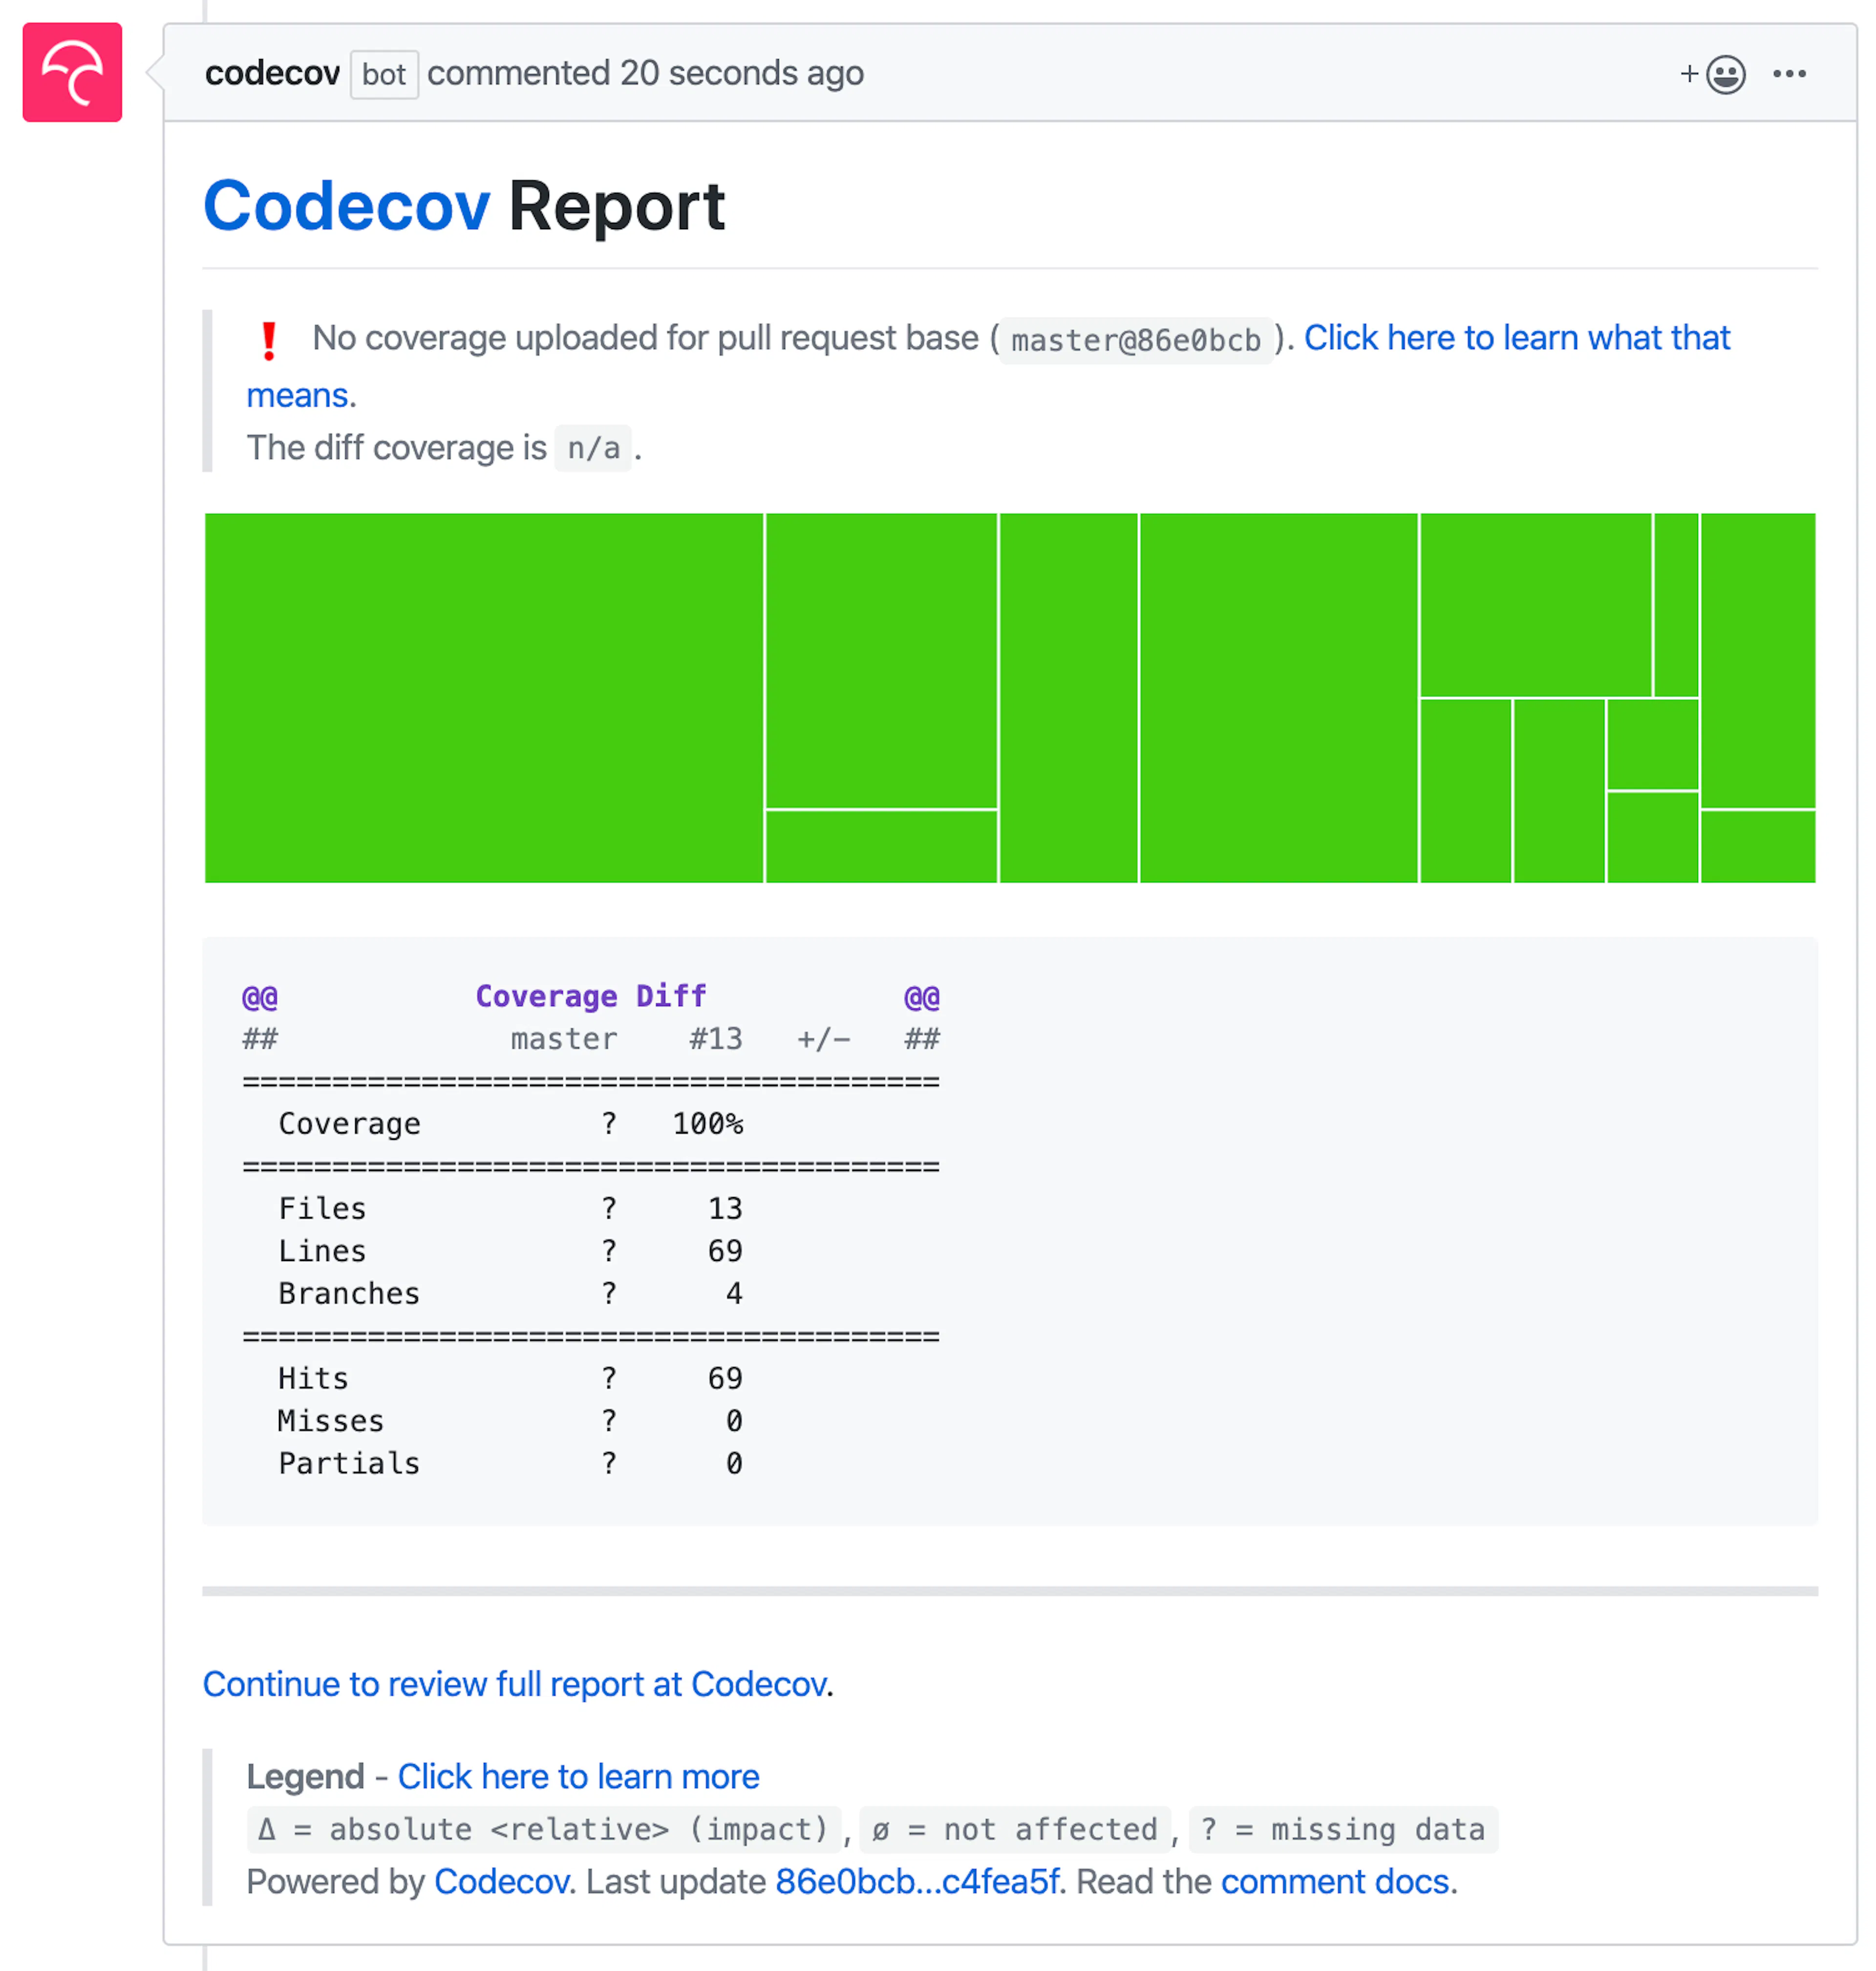Viewport: 1876px width, 1971px height.
Task: Select the master@86e0bcb commit code
Action: 1136,340
